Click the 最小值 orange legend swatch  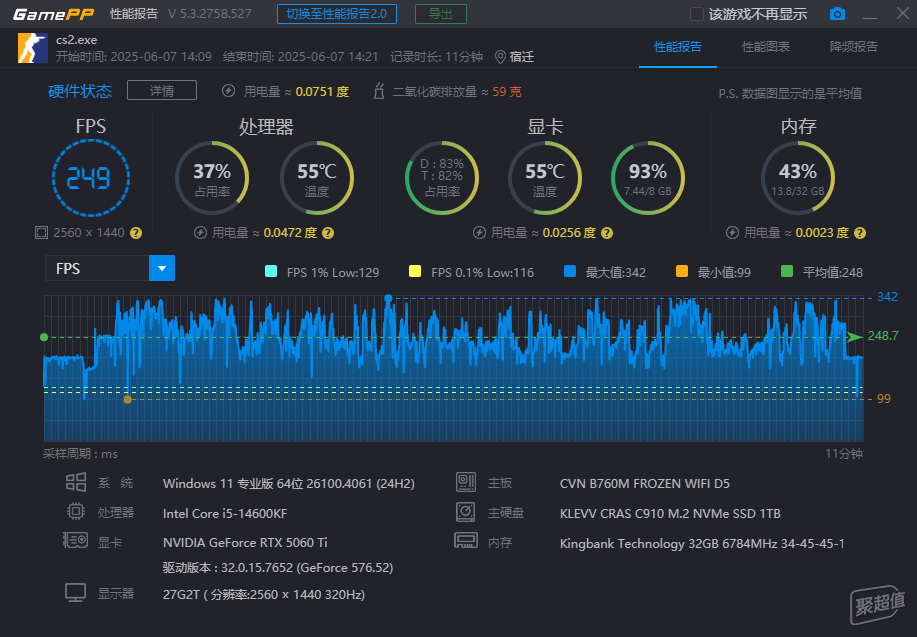coord(681,271)
